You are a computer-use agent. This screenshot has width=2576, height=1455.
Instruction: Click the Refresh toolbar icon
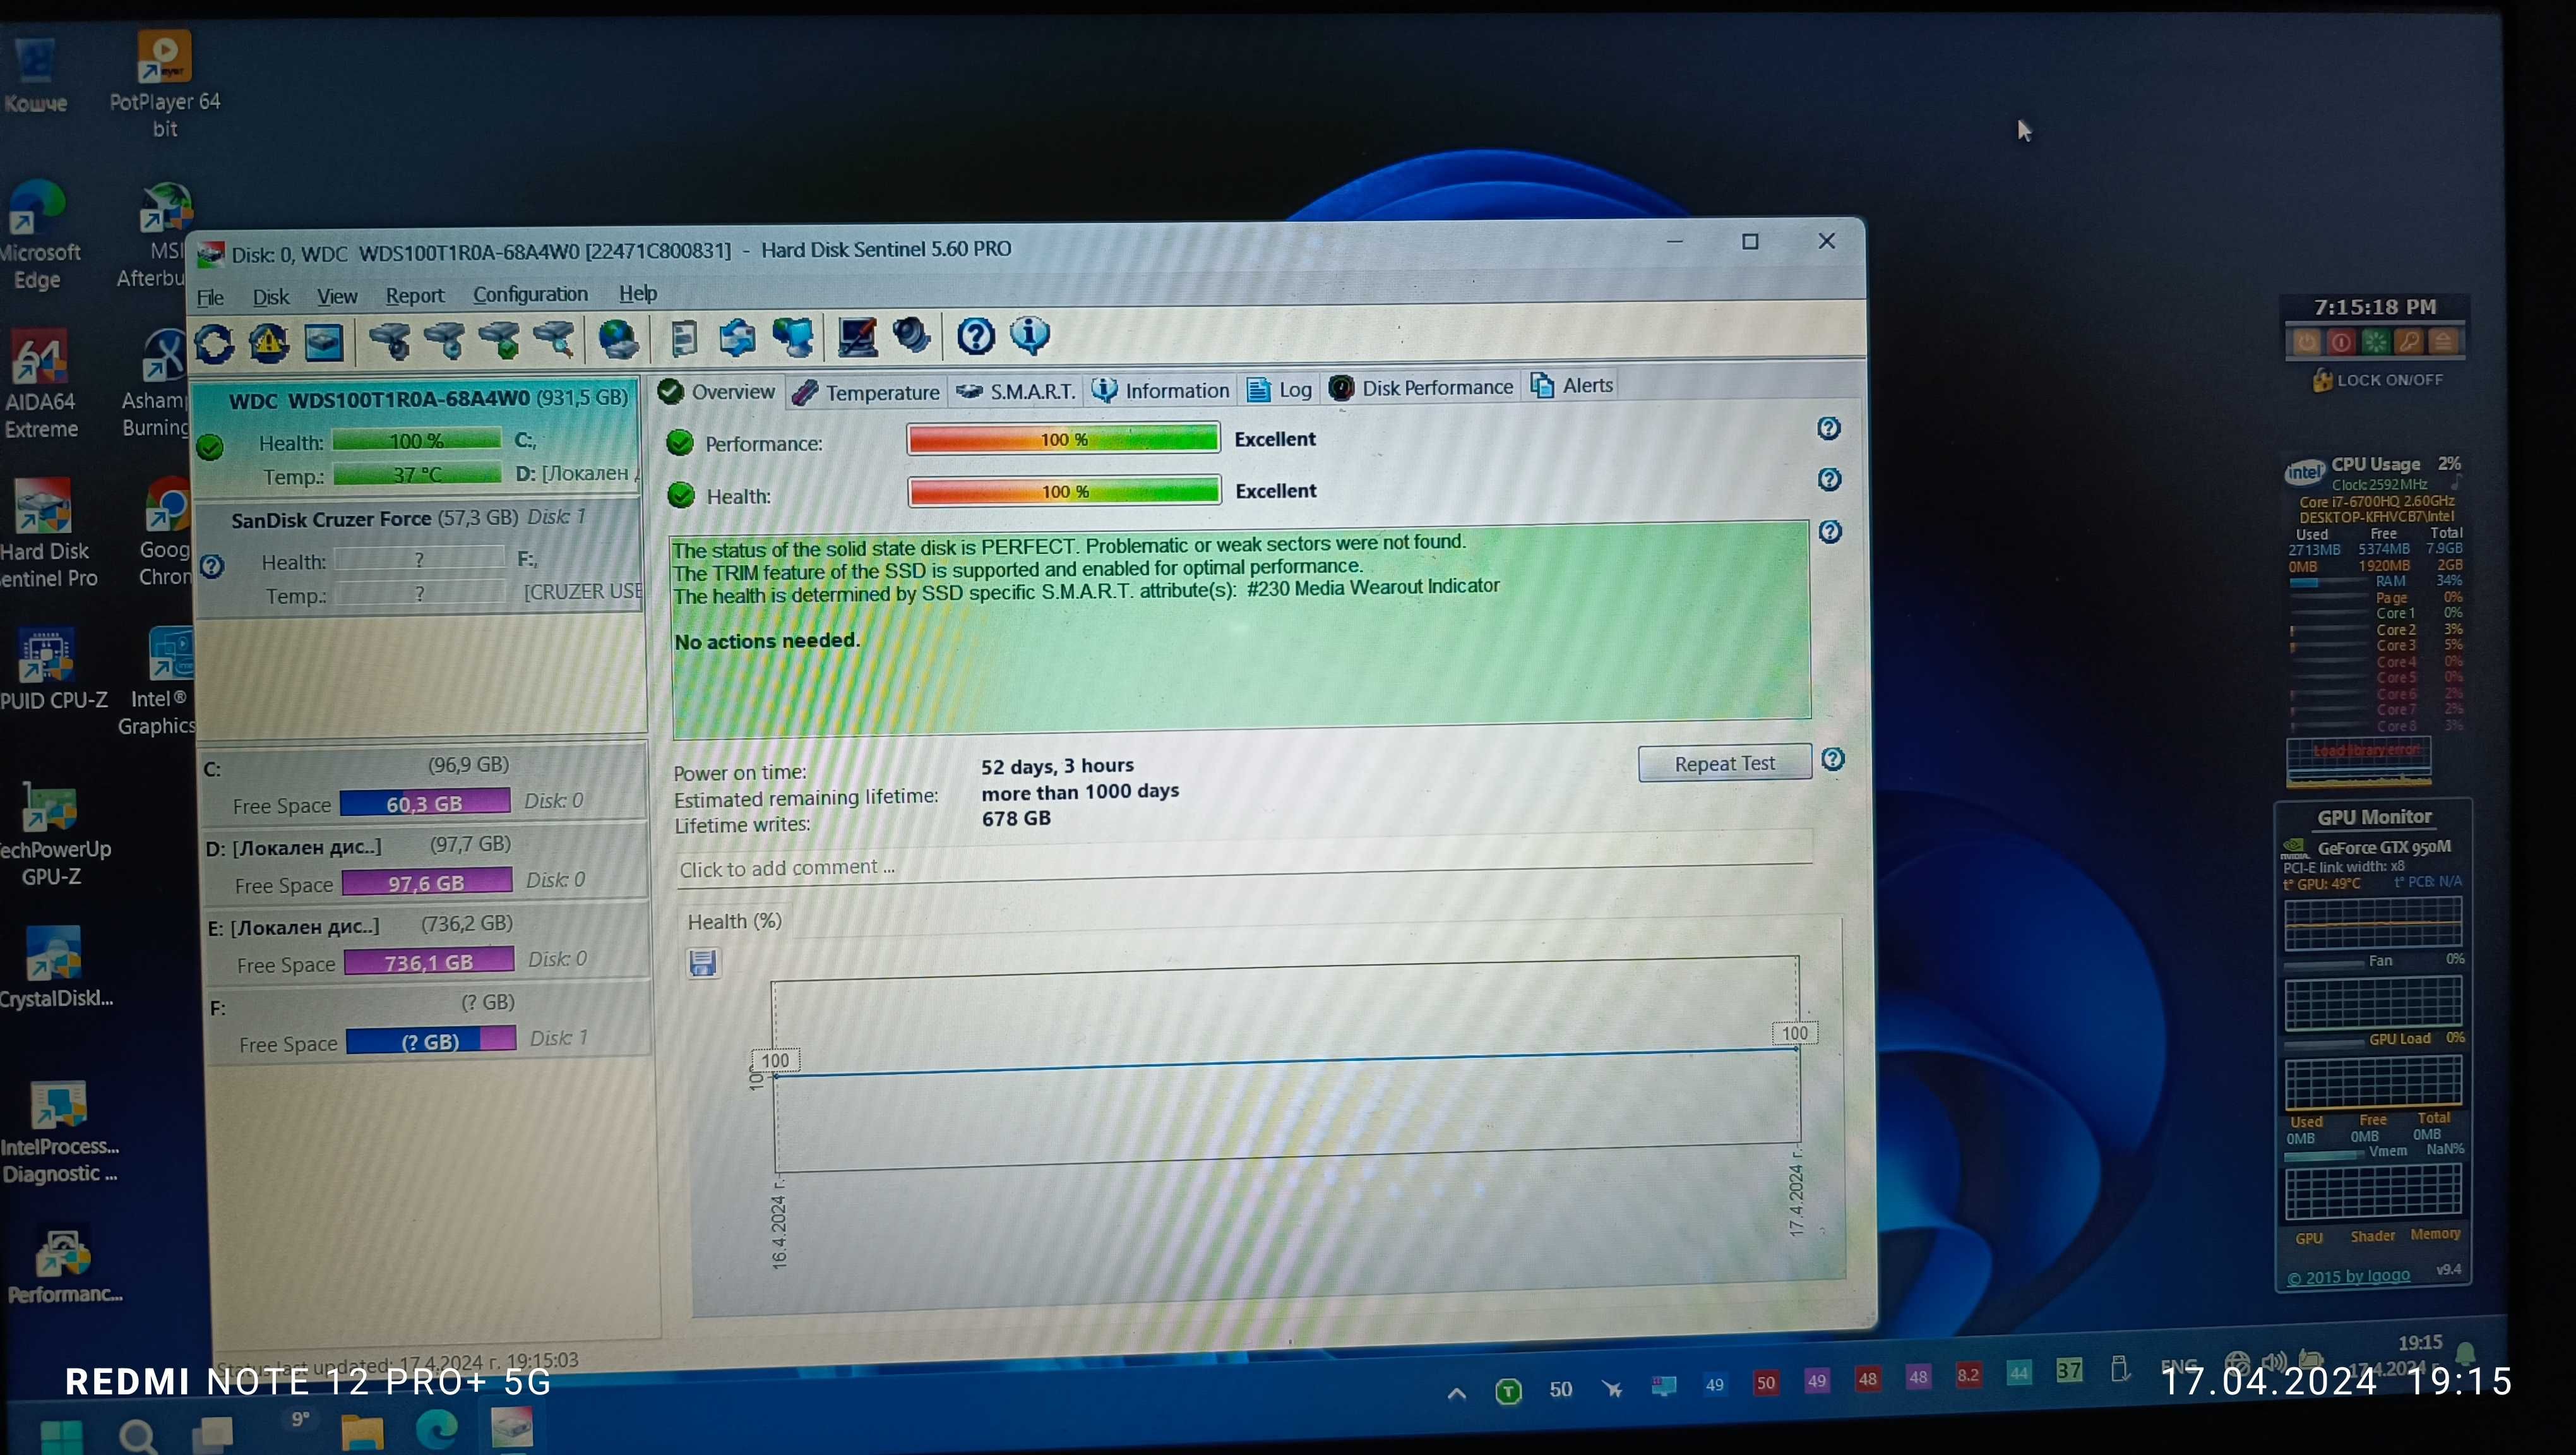[x=214, y=344]
